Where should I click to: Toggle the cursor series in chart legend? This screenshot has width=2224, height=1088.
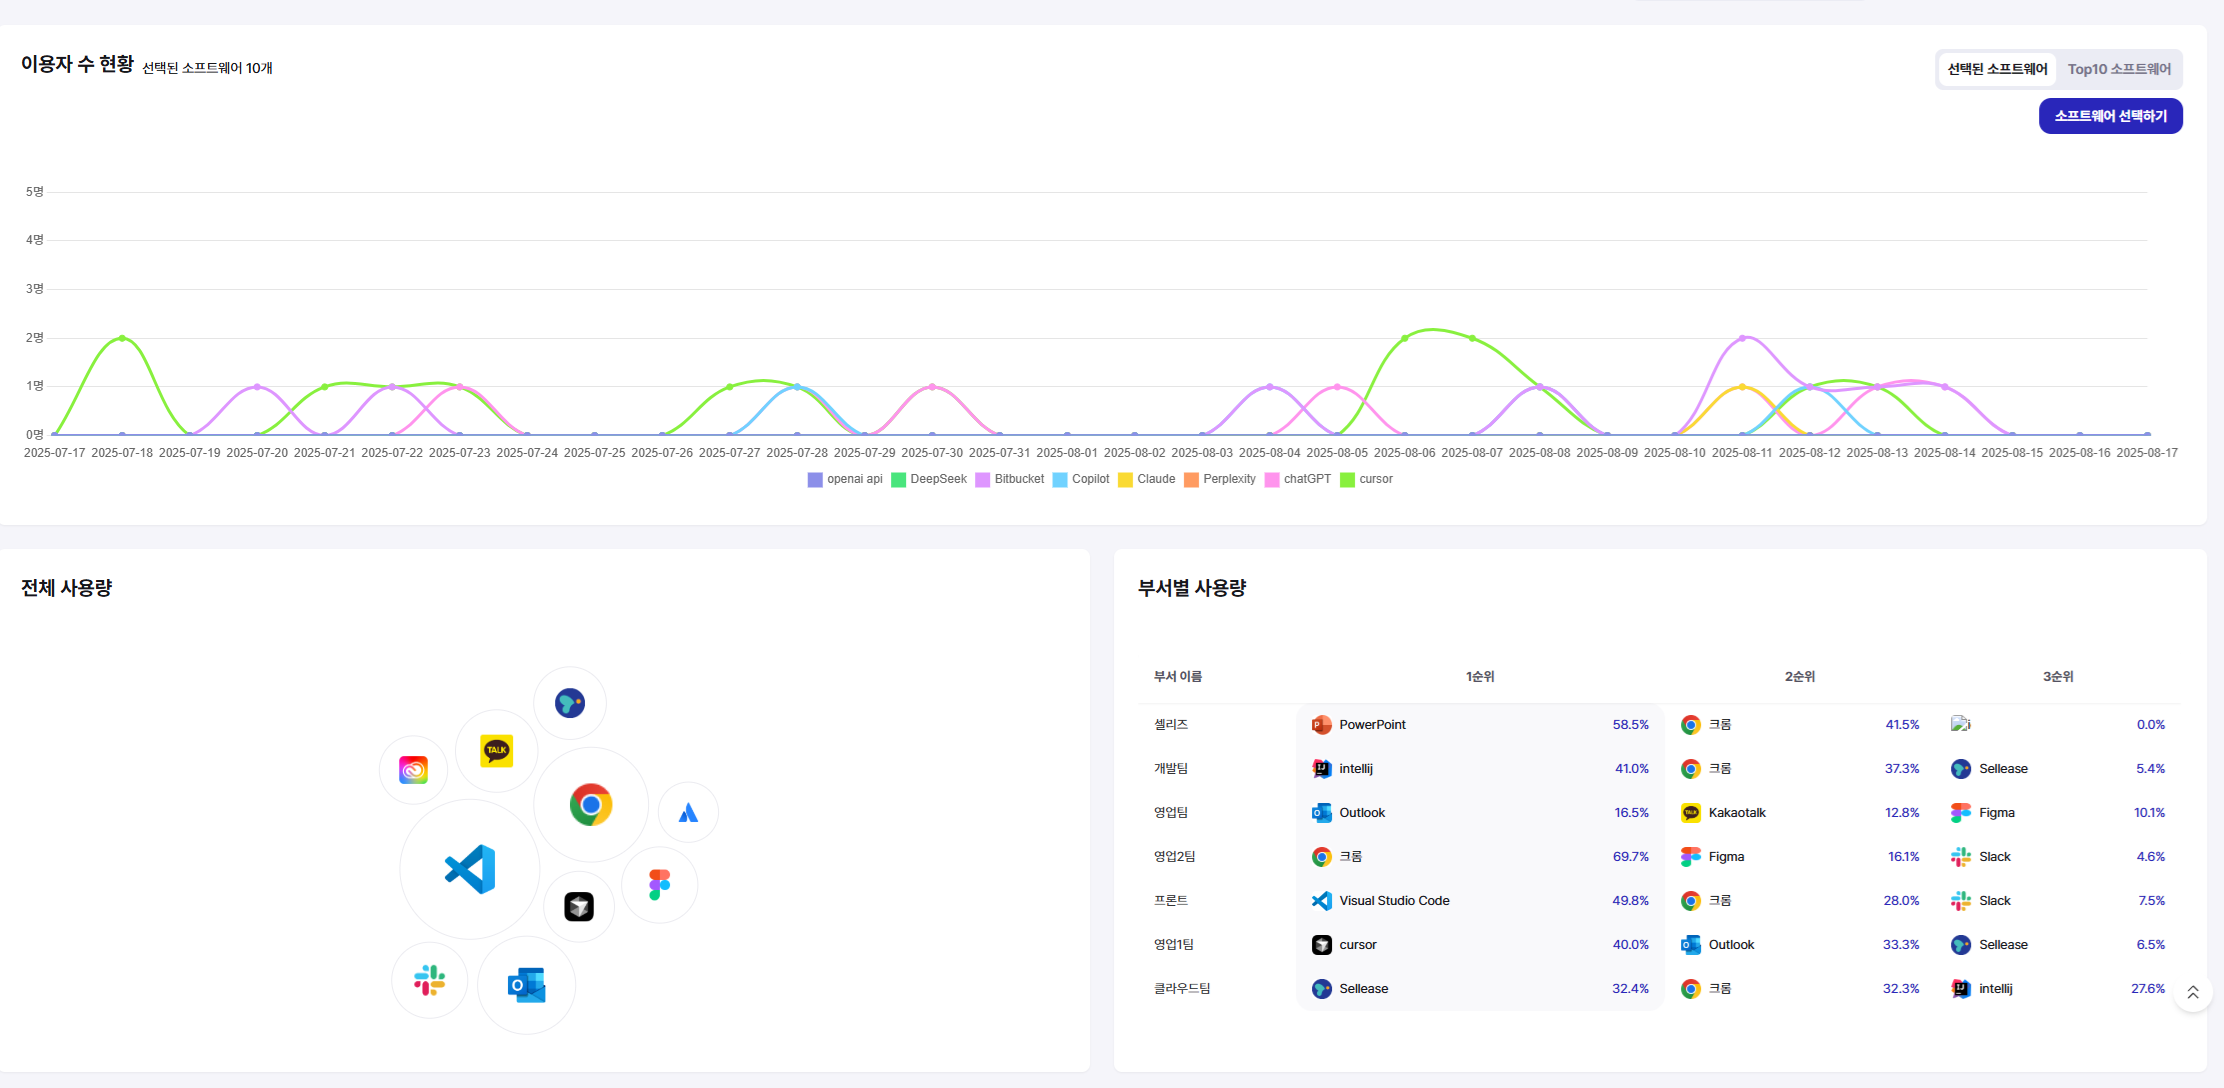tap(1366, 479)
